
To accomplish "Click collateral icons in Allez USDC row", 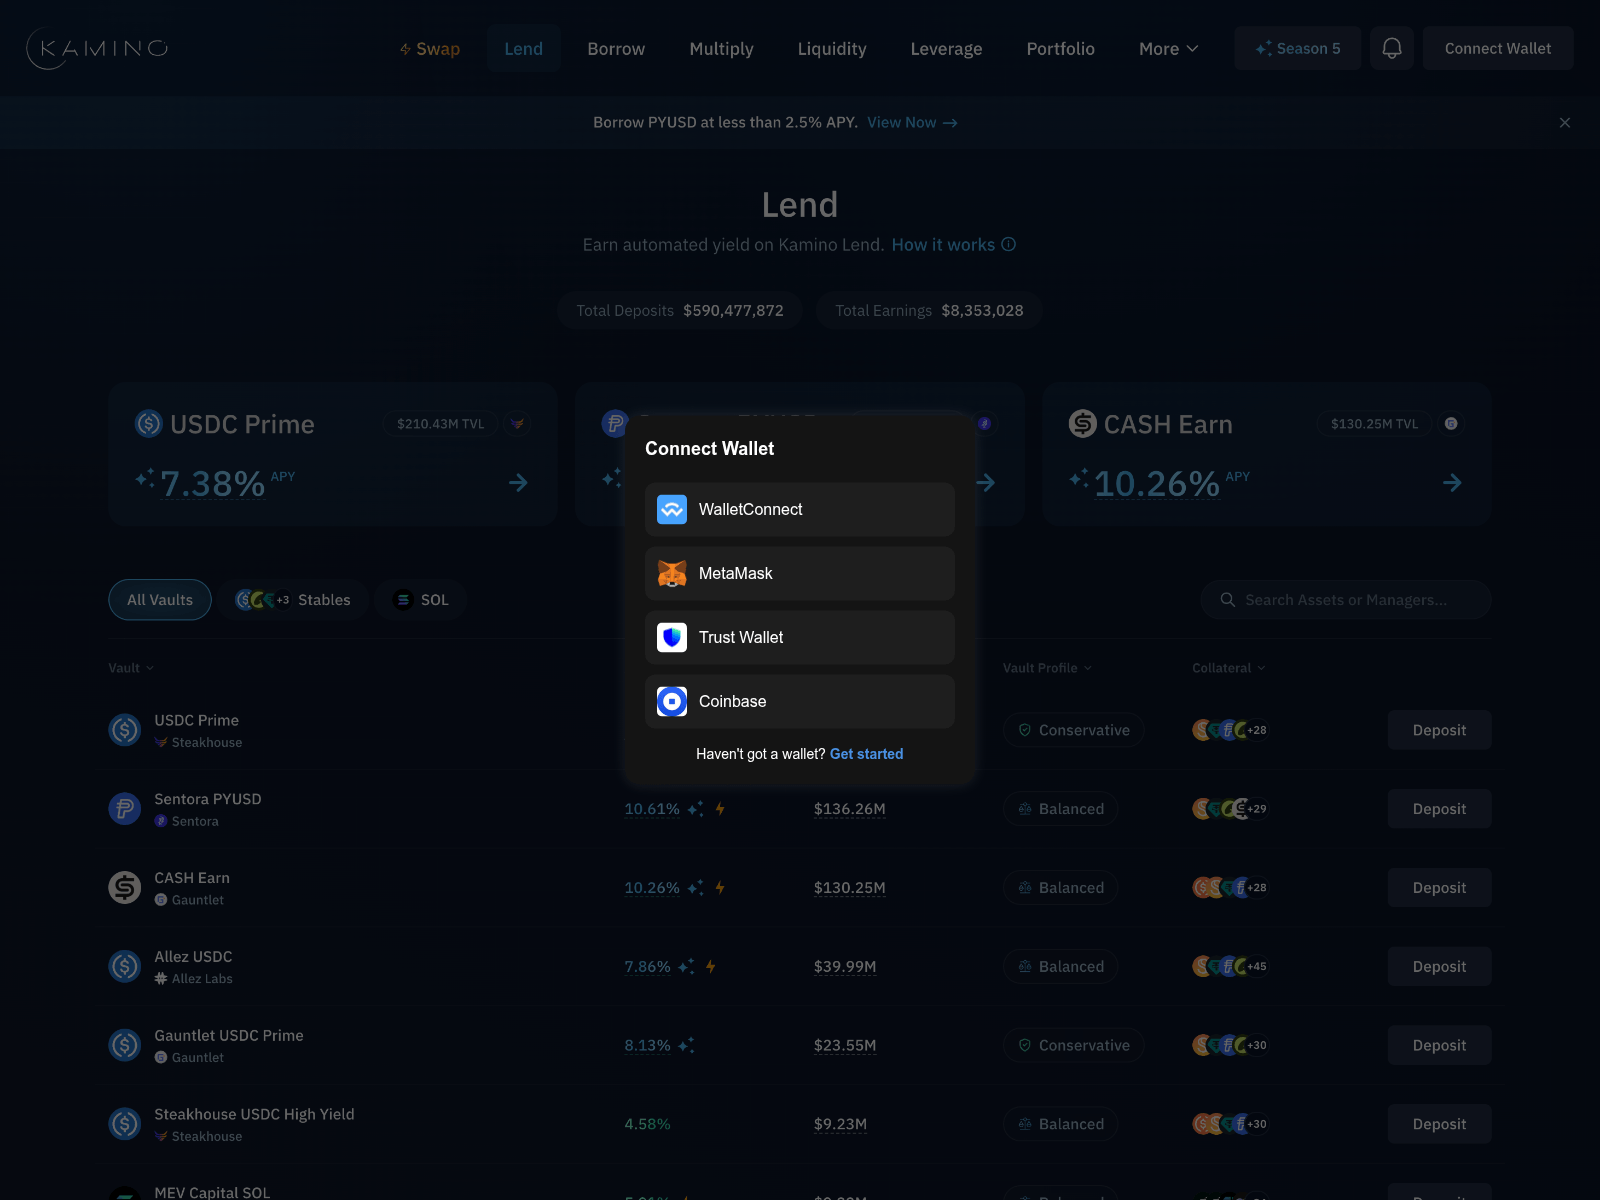I will 1230,967.
